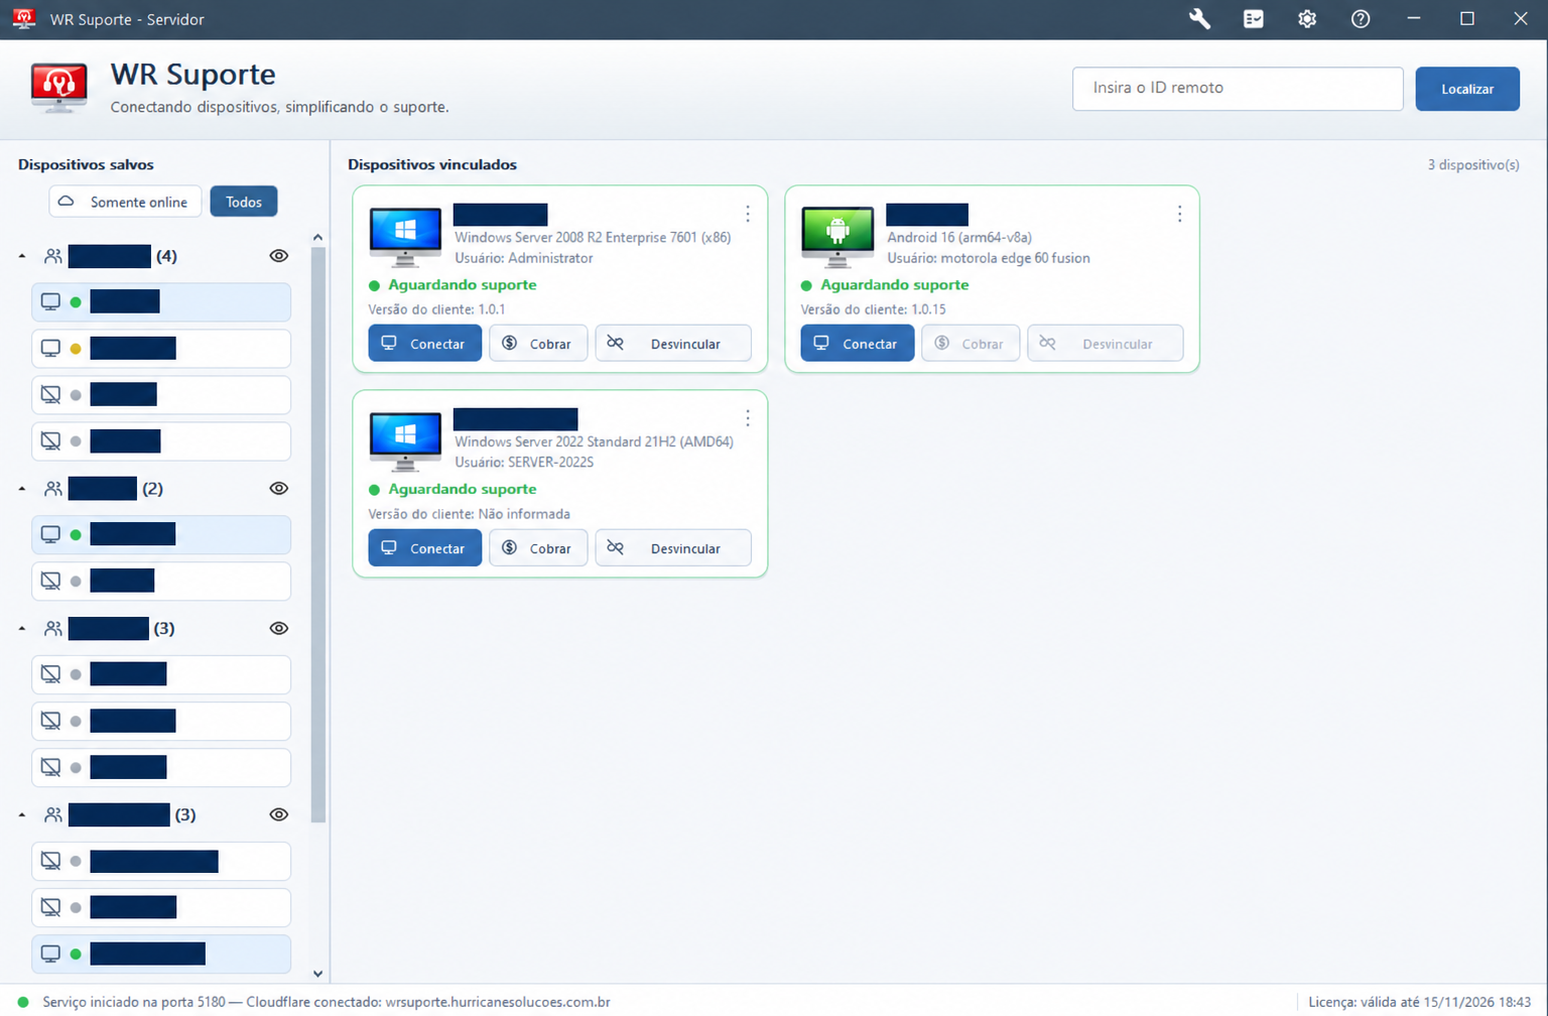This screenshot has width=1548, height=1016.
Task: Toggle eye visibility for the first group (4)
Action: [x=279, y=256]
